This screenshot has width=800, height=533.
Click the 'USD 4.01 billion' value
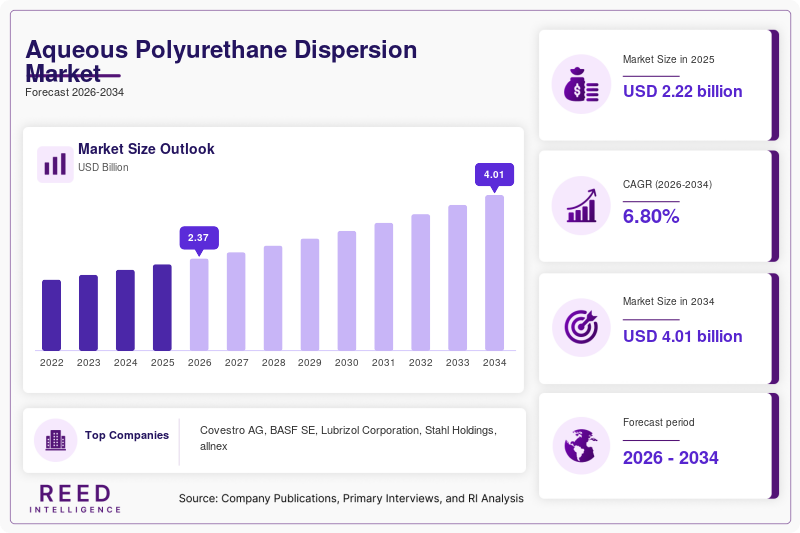(x=683, y=337)
